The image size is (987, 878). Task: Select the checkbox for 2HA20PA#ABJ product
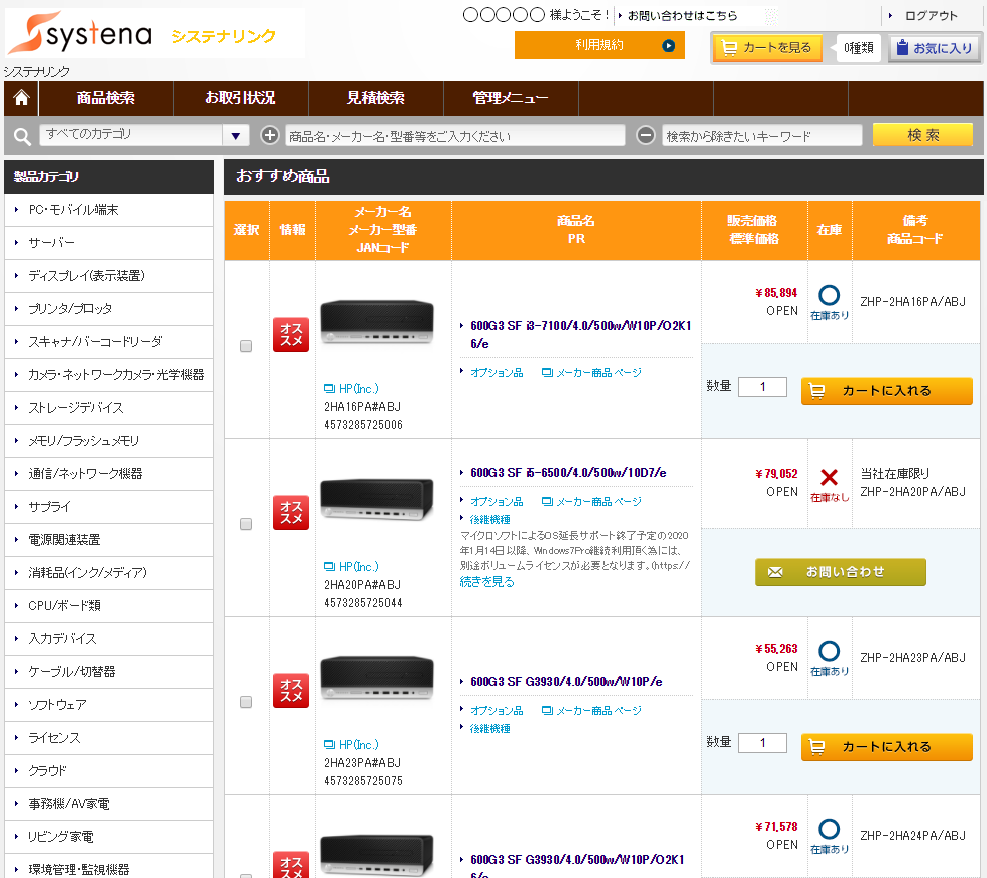[246, 524]
